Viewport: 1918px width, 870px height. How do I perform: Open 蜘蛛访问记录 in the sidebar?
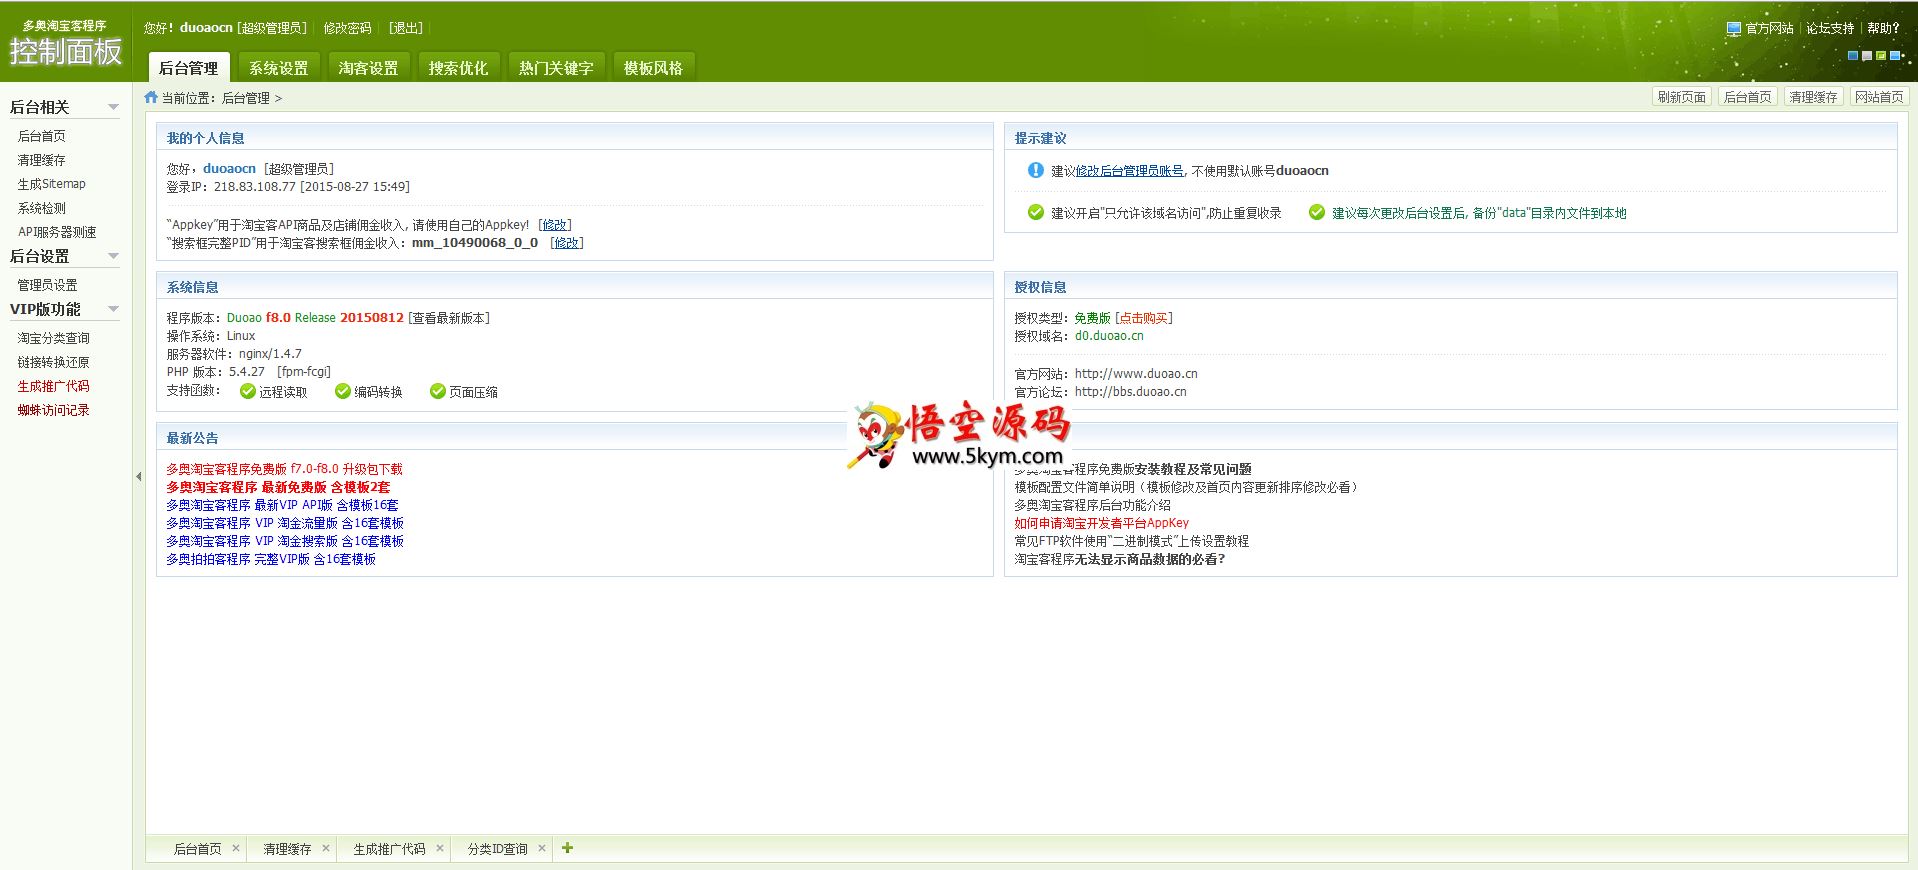[54, 410]
